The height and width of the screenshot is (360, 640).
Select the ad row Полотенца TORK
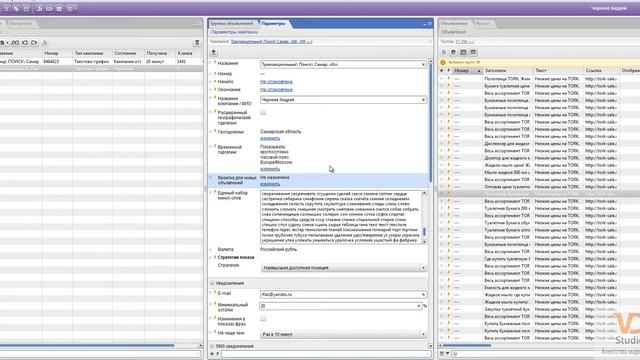539,78
